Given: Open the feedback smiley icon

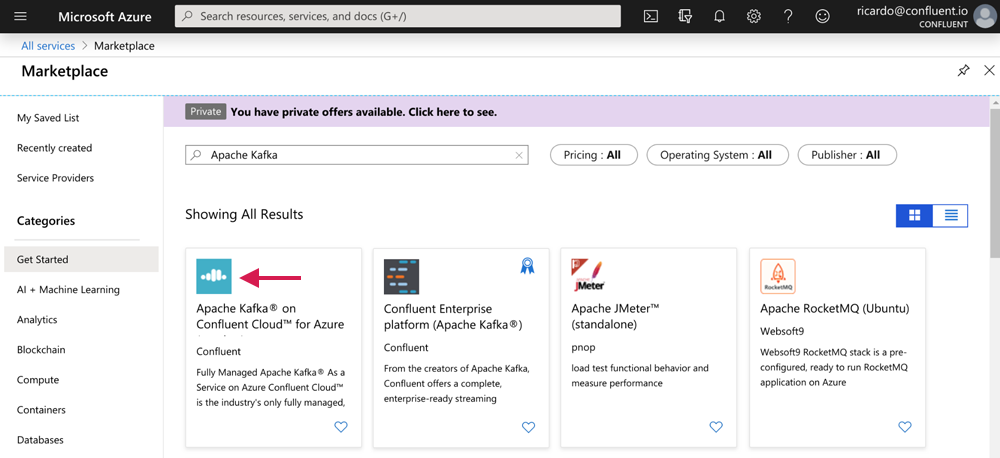Looking at the screenshot, I should click(x=823, y=17).
